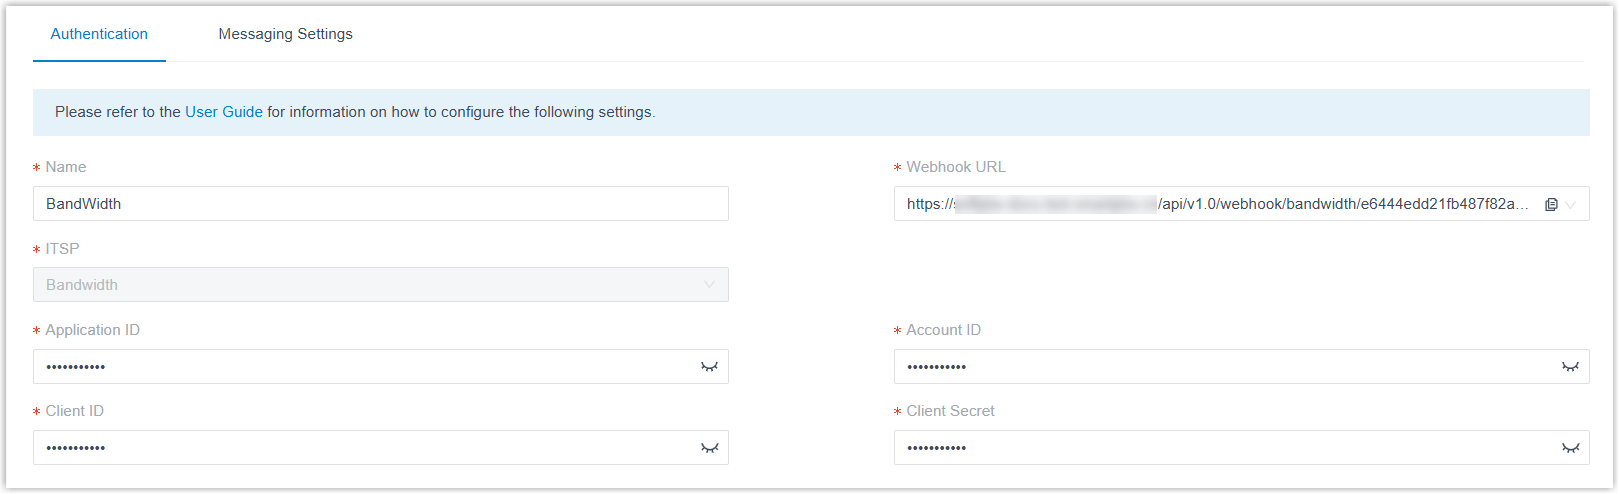Select the Application ID label text
Viewport: 1619px width, 494px height.
tap(92, 330)
